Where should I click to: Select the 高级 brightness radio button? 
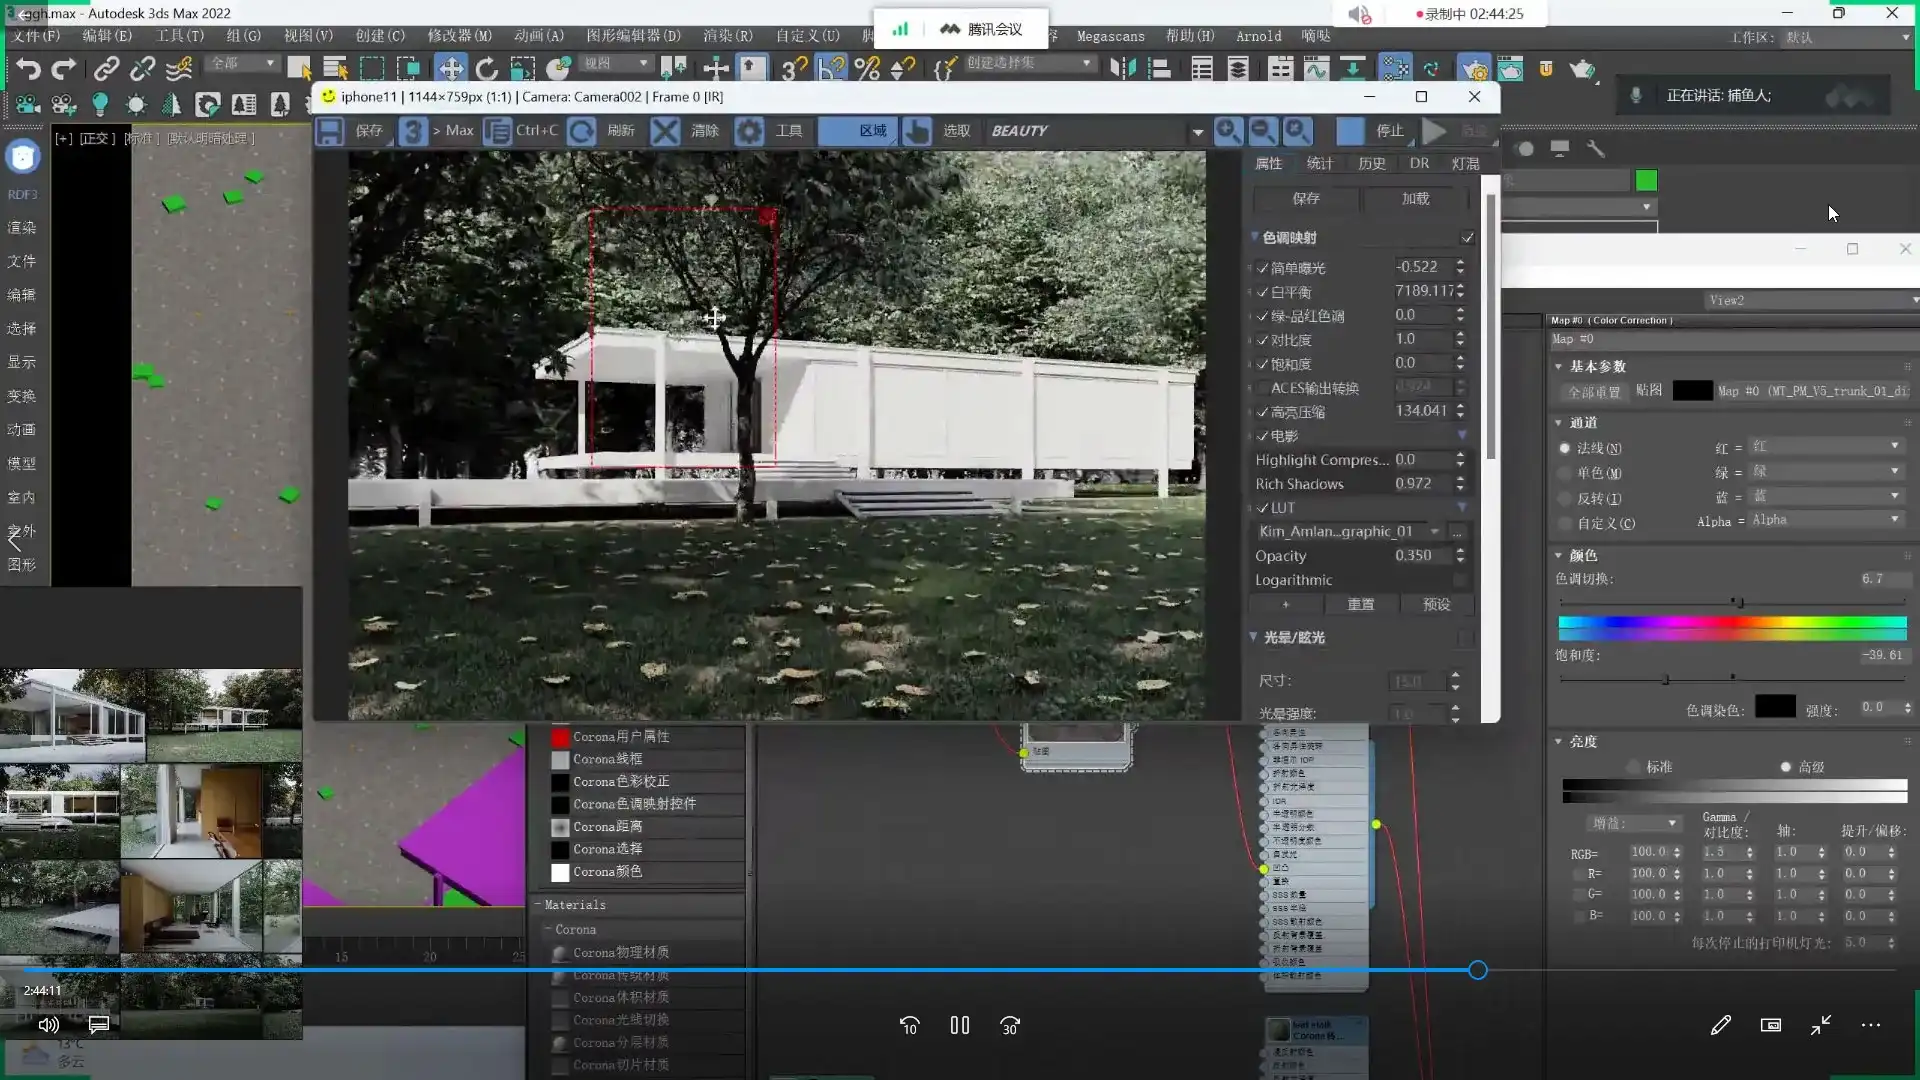[1785, 767]
